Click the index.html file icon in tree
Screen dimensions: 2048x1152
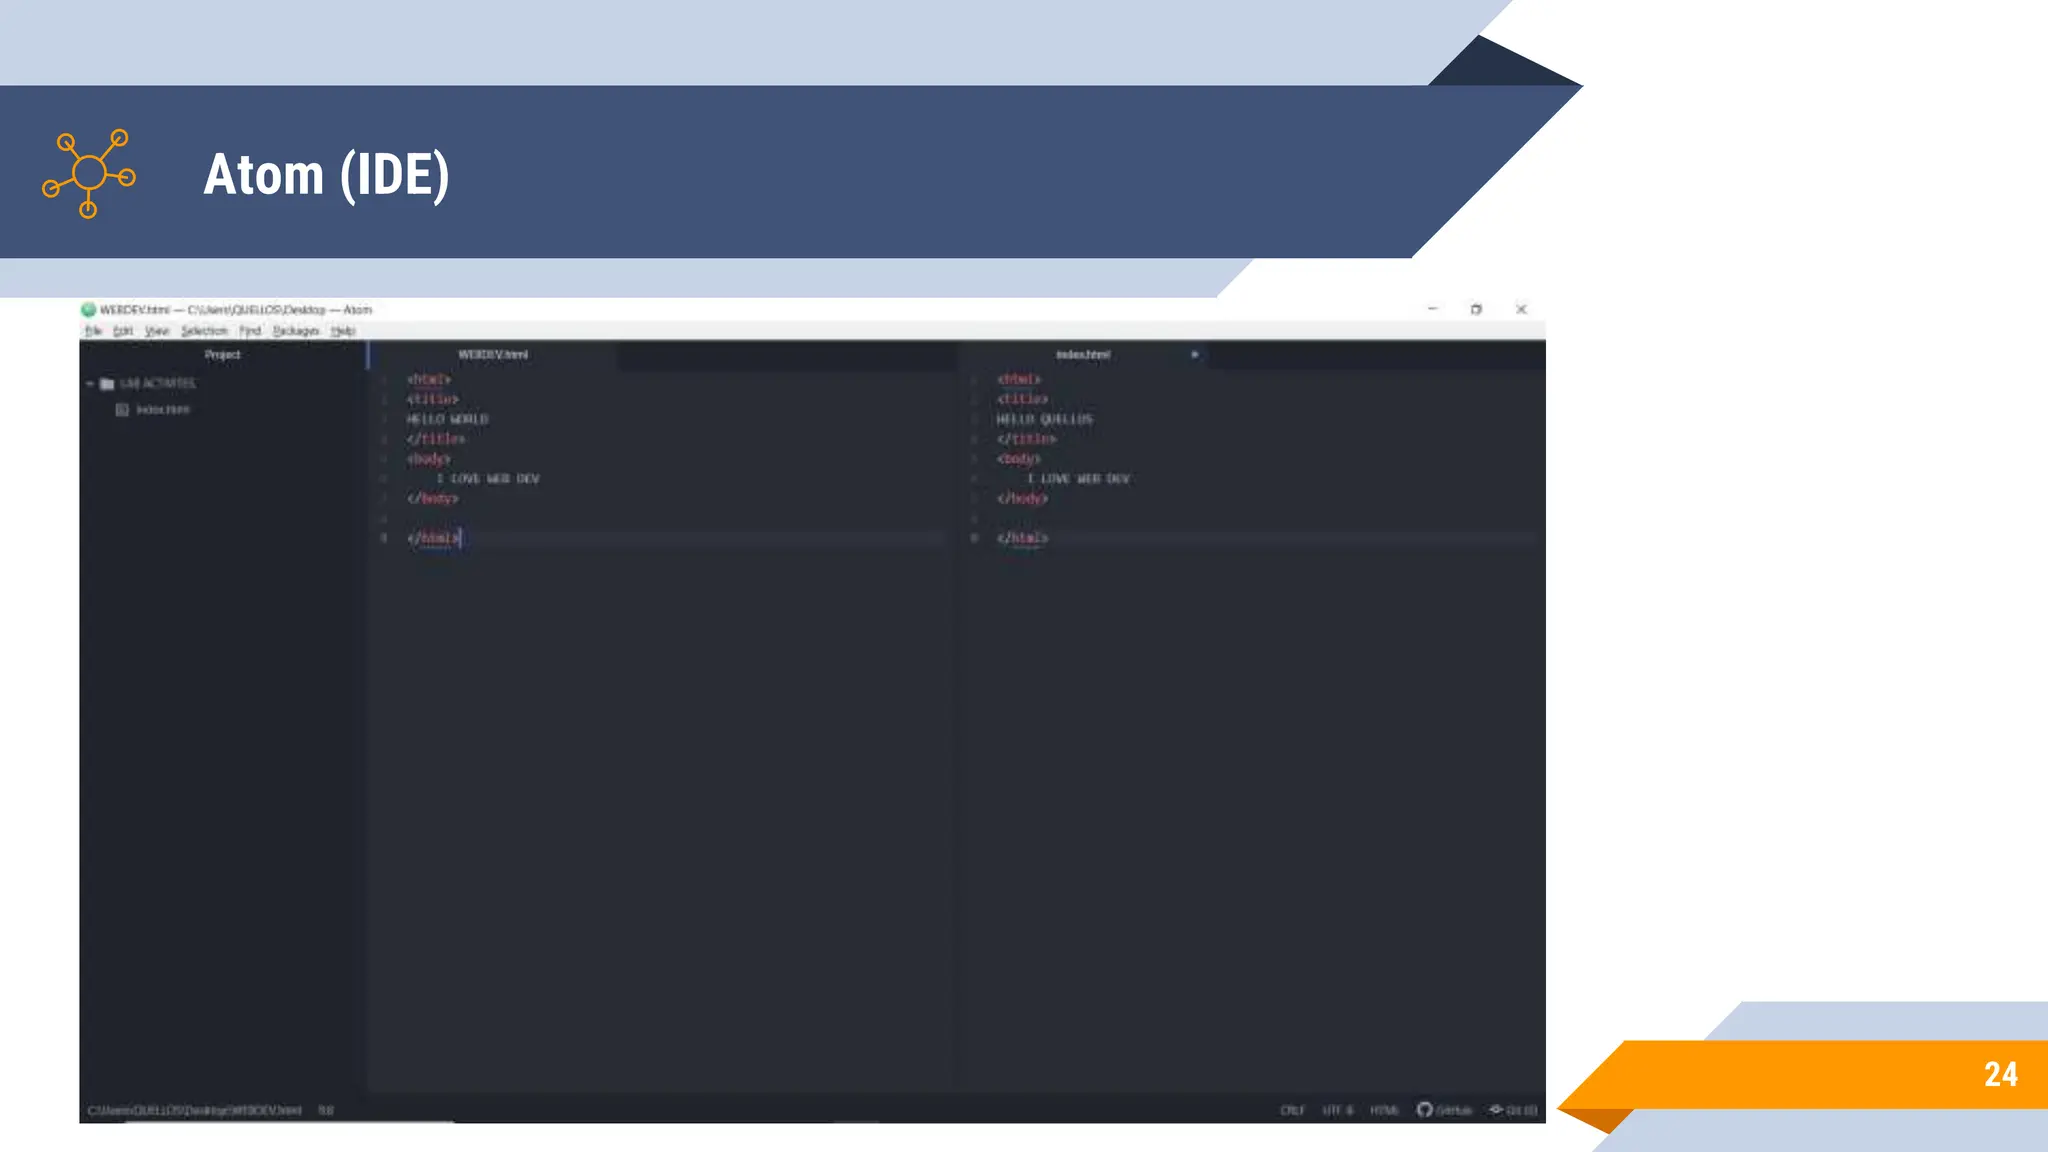coord(122,410)
